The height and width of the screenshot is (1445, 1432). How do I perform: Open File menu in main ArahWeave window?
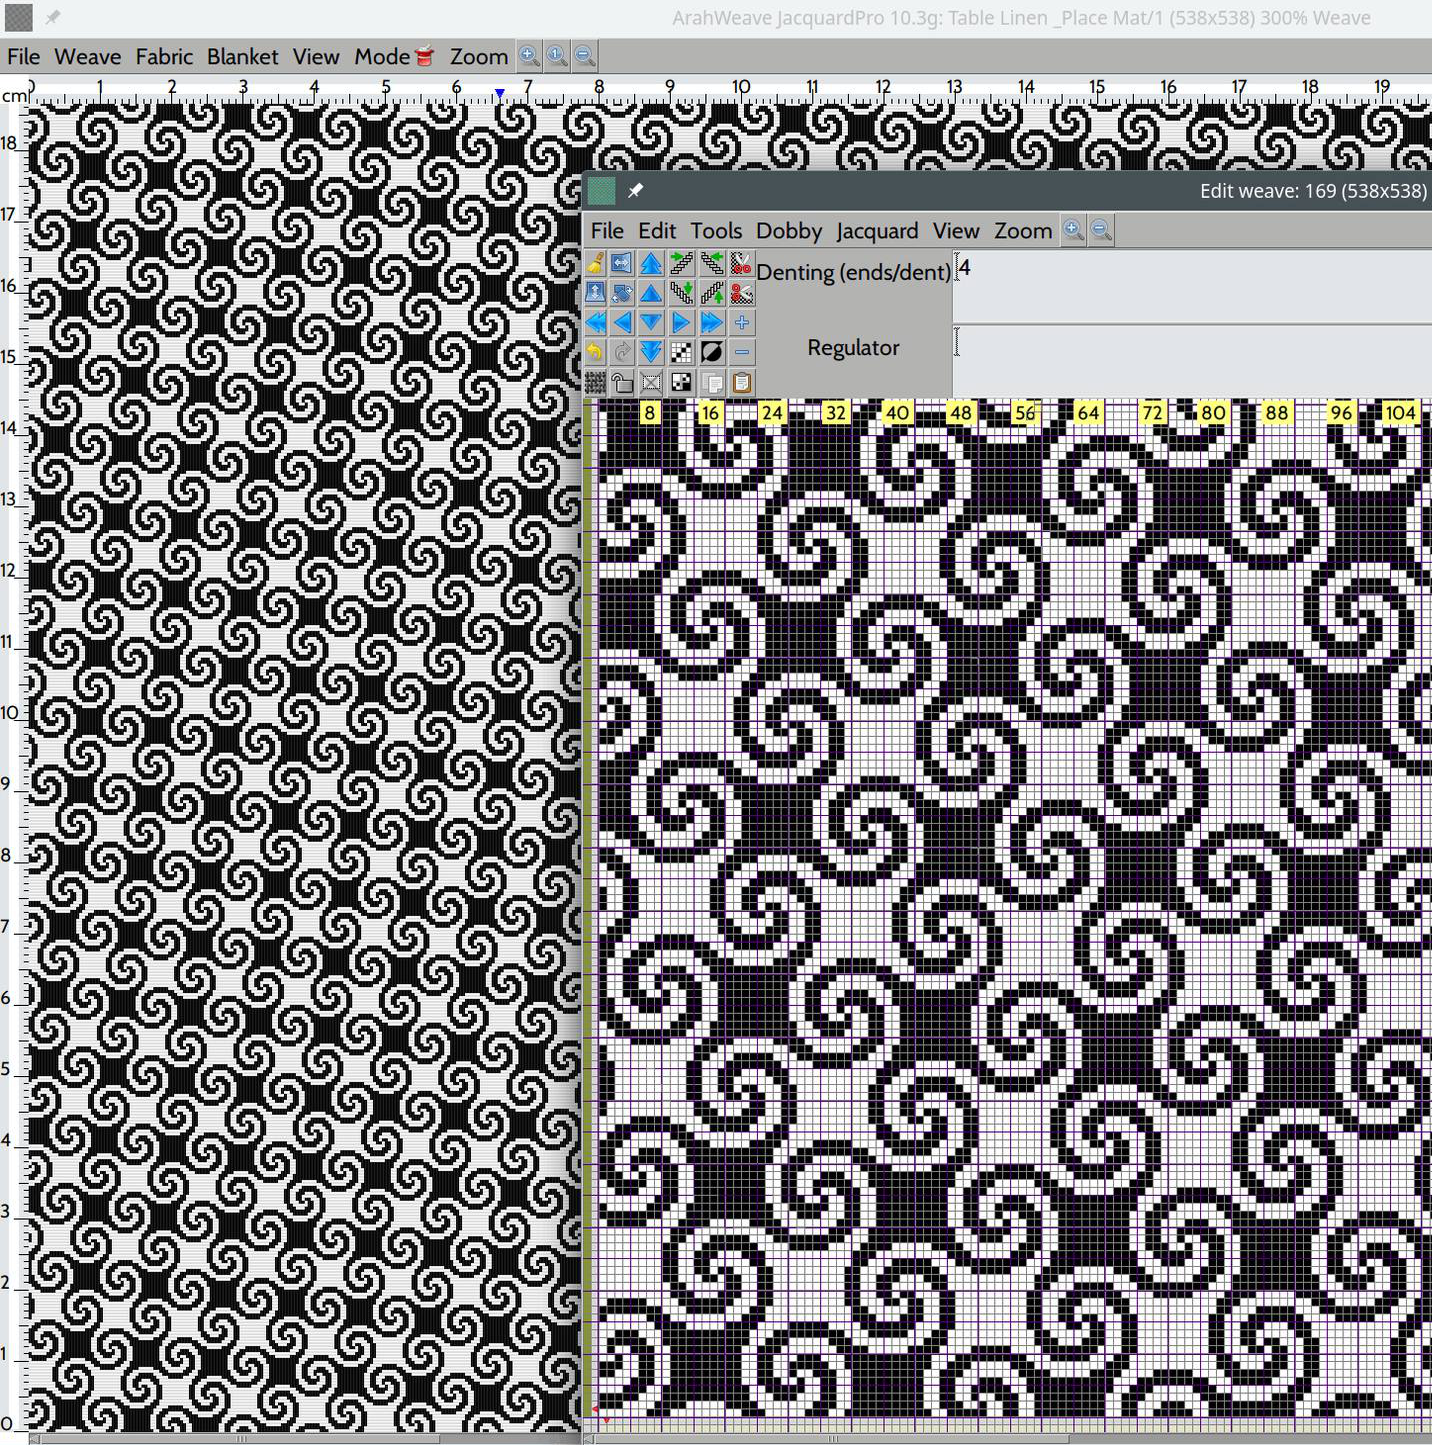coord(23,56)
